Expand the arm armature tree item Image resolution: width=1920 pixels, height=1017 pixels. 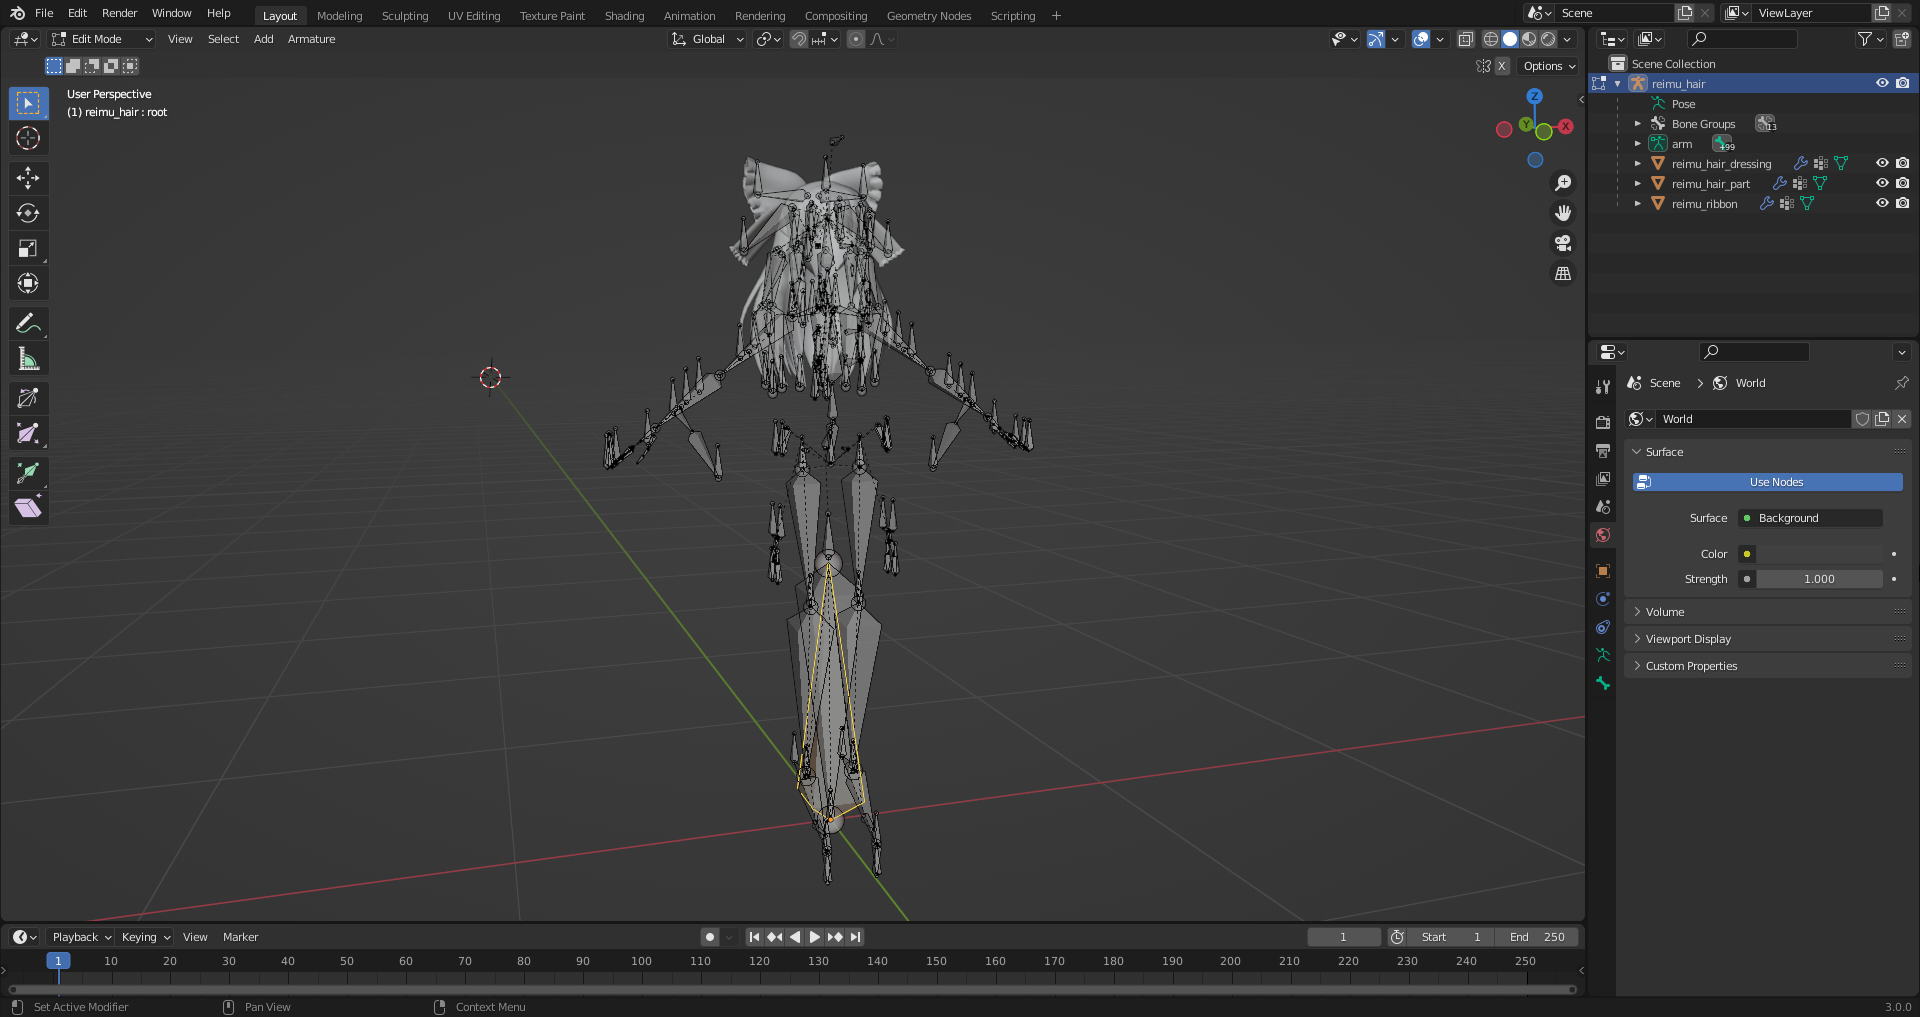(x=1637, y=144)
